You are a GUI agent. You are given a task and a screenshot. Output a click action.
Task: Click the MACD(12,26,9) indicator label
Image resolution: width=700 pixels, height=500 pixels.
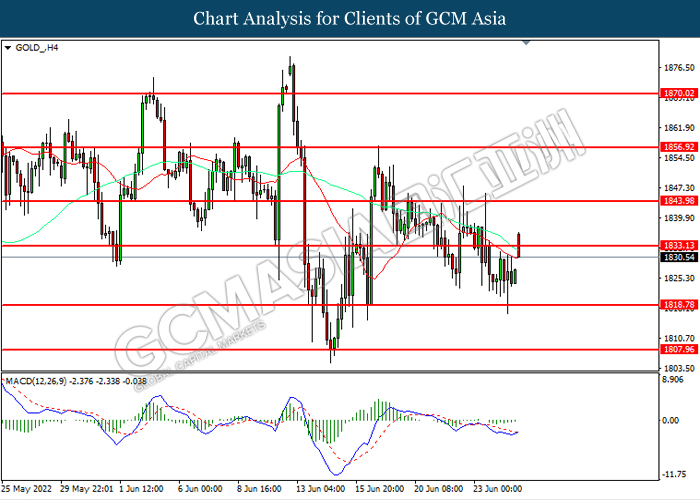36,381
